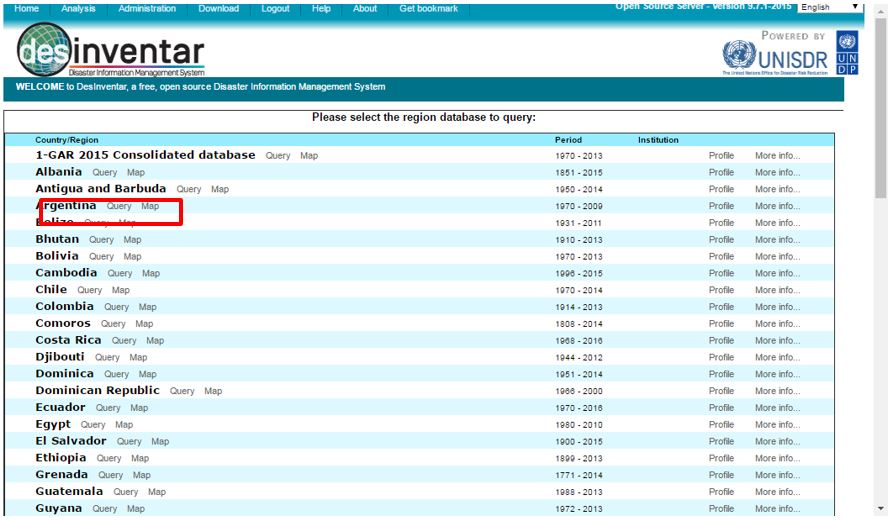
Task: Open the About menu item
Action: (x=365, y=9)
